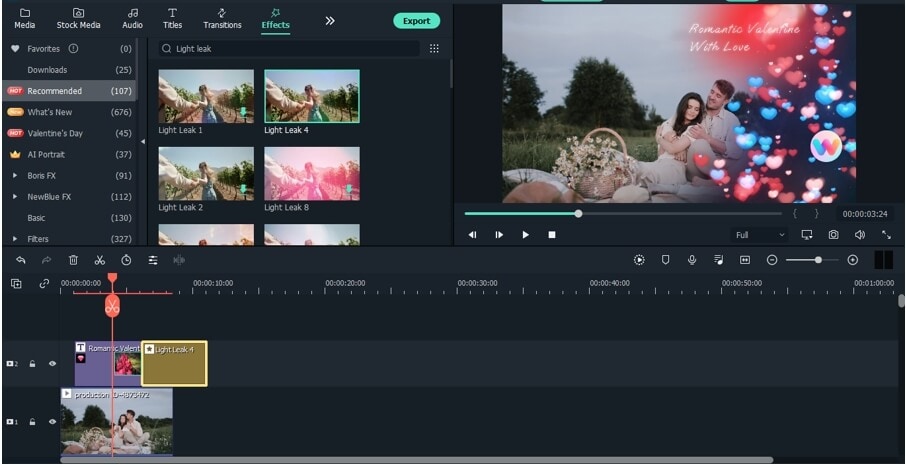Record voiceover with microphone icon
Viewport: 906px width, 465px height.
(x=692, y=260)
